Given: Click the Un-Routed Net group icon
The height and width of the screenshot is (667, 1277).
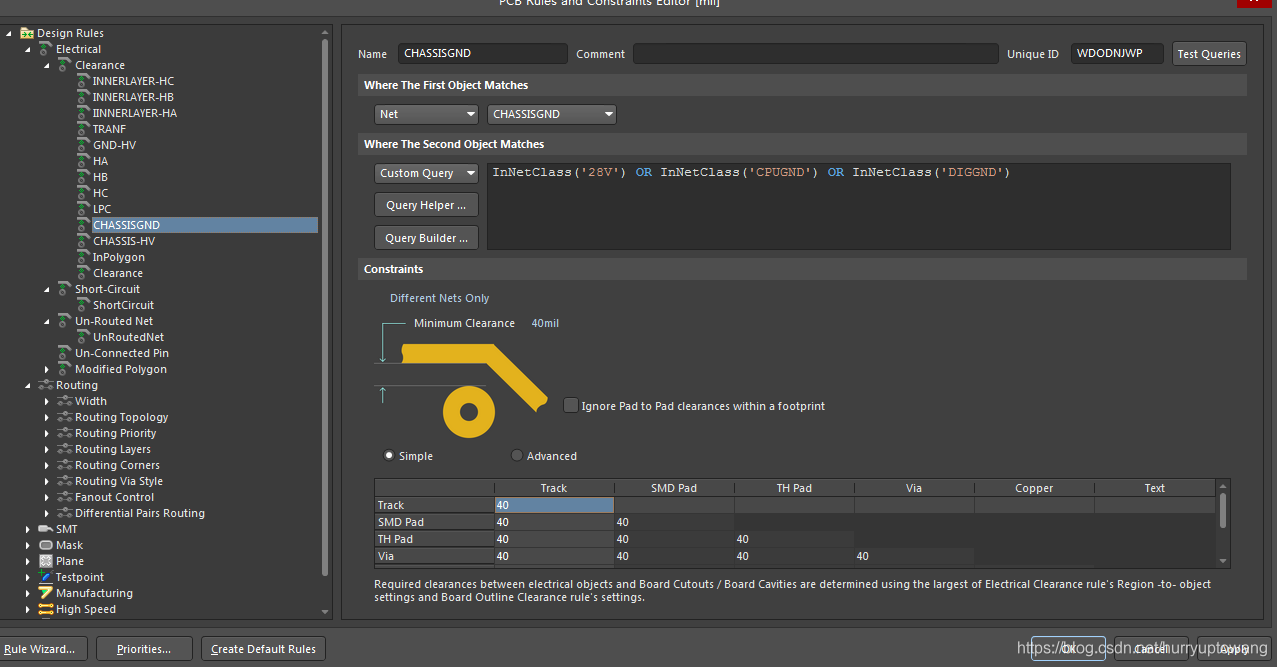Looking at the screenshot, I should click(65, 321).
